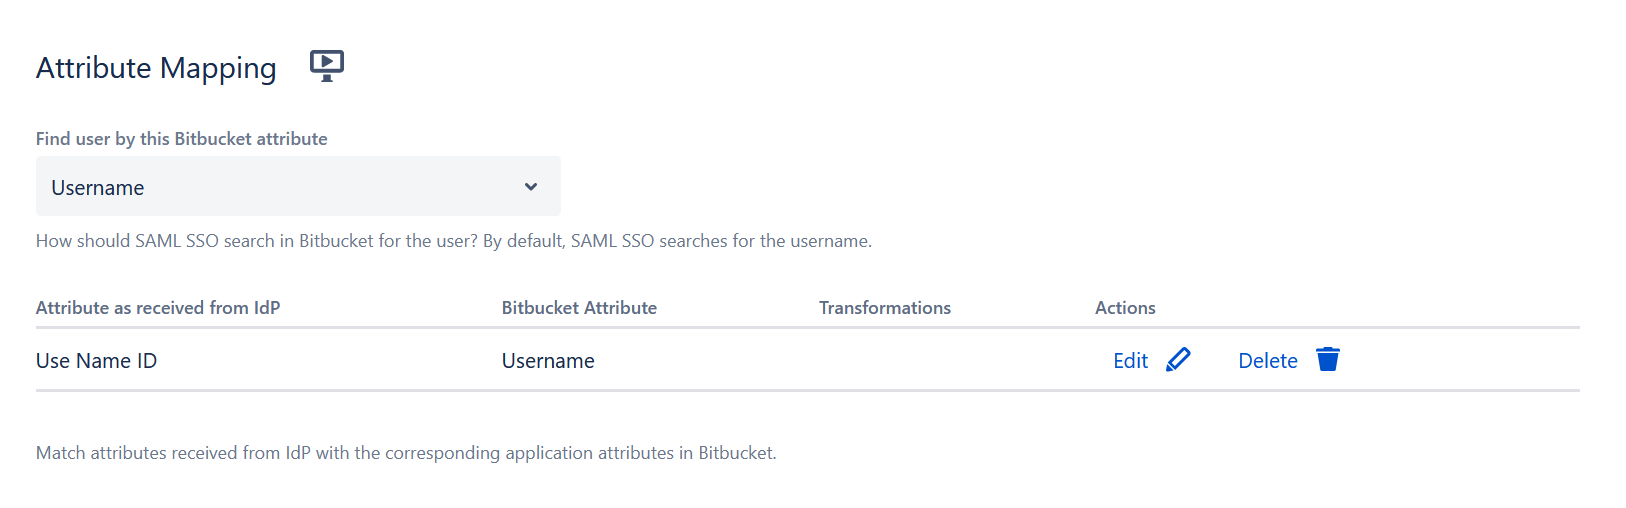This screenshot has width=1626, height=508.
Task: Click the Attribute Mapping heading
Action: click(156, 68)
